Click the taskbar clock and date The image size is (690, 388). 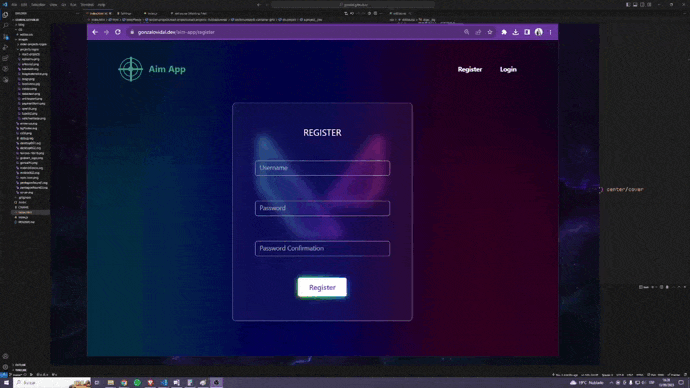tap(666, 383)
